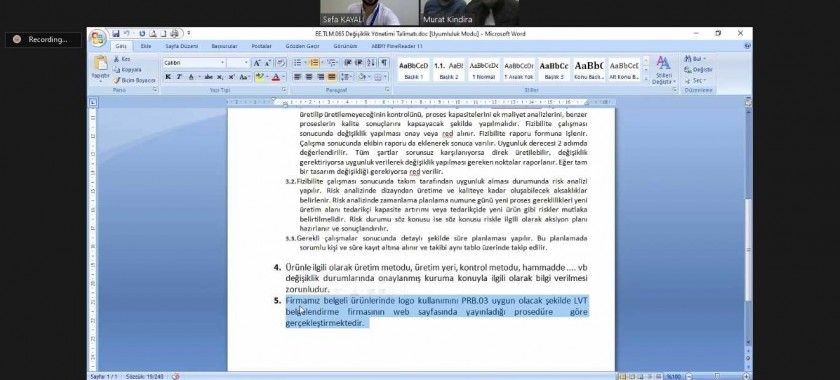Apply yellow text highlight color
Screen dimensions: 840x380
[259, 77]
